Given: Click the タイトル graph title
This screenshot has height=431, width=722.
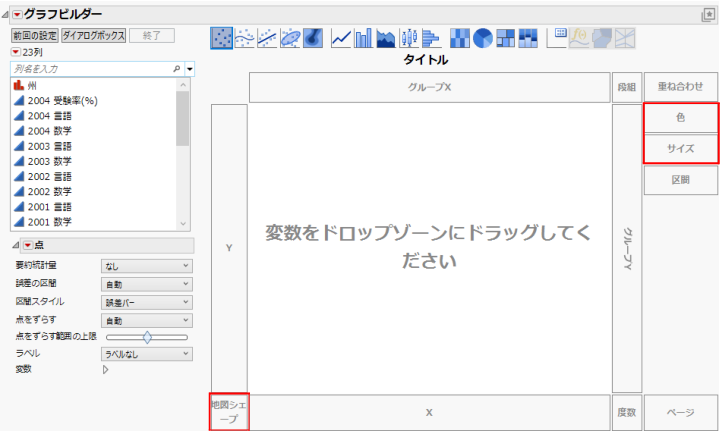Looking at the screenshot, I should click(x=426, y=60).
